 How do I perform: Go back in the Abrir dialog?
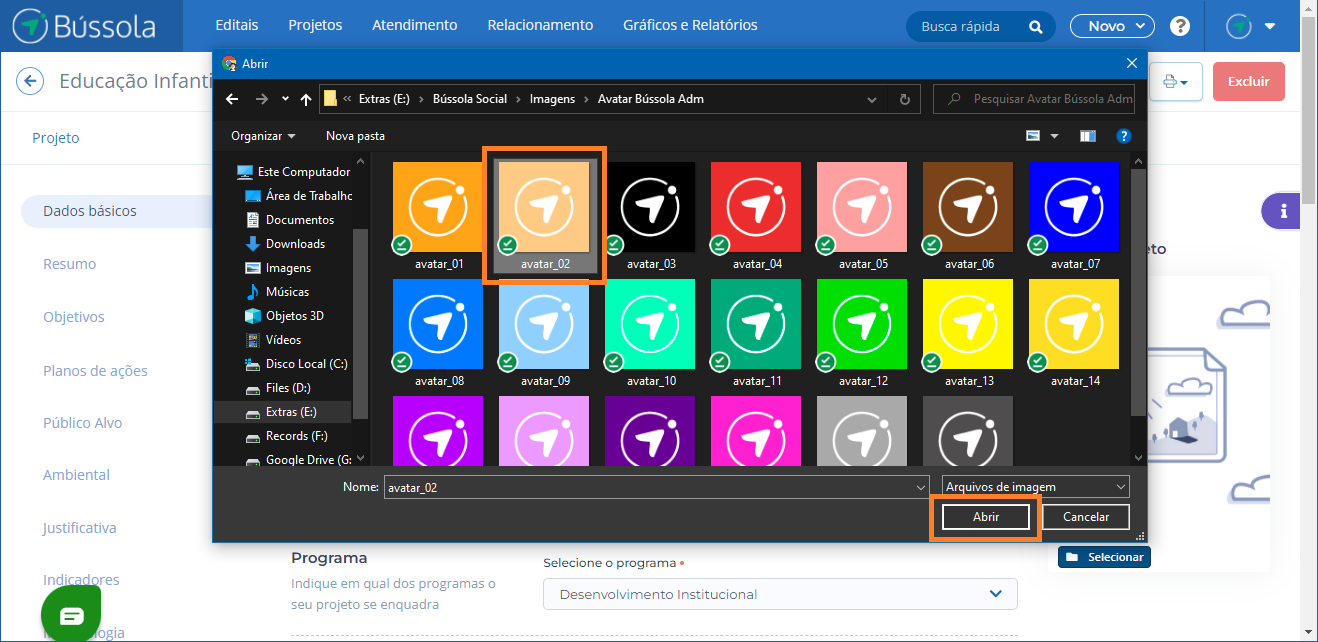232,99
